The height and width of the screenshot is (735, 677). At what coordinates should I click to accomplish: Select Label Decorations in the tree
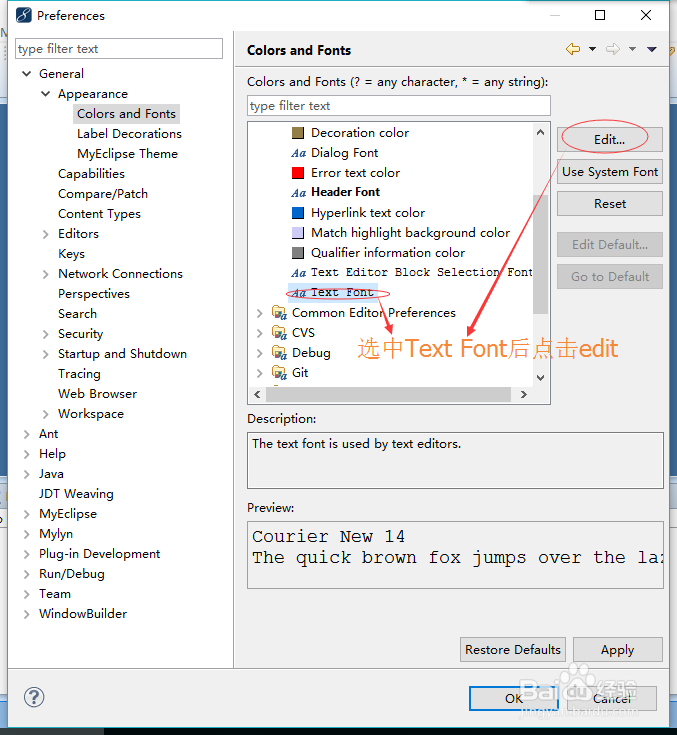pyautogui.click(x=129, y=134)
